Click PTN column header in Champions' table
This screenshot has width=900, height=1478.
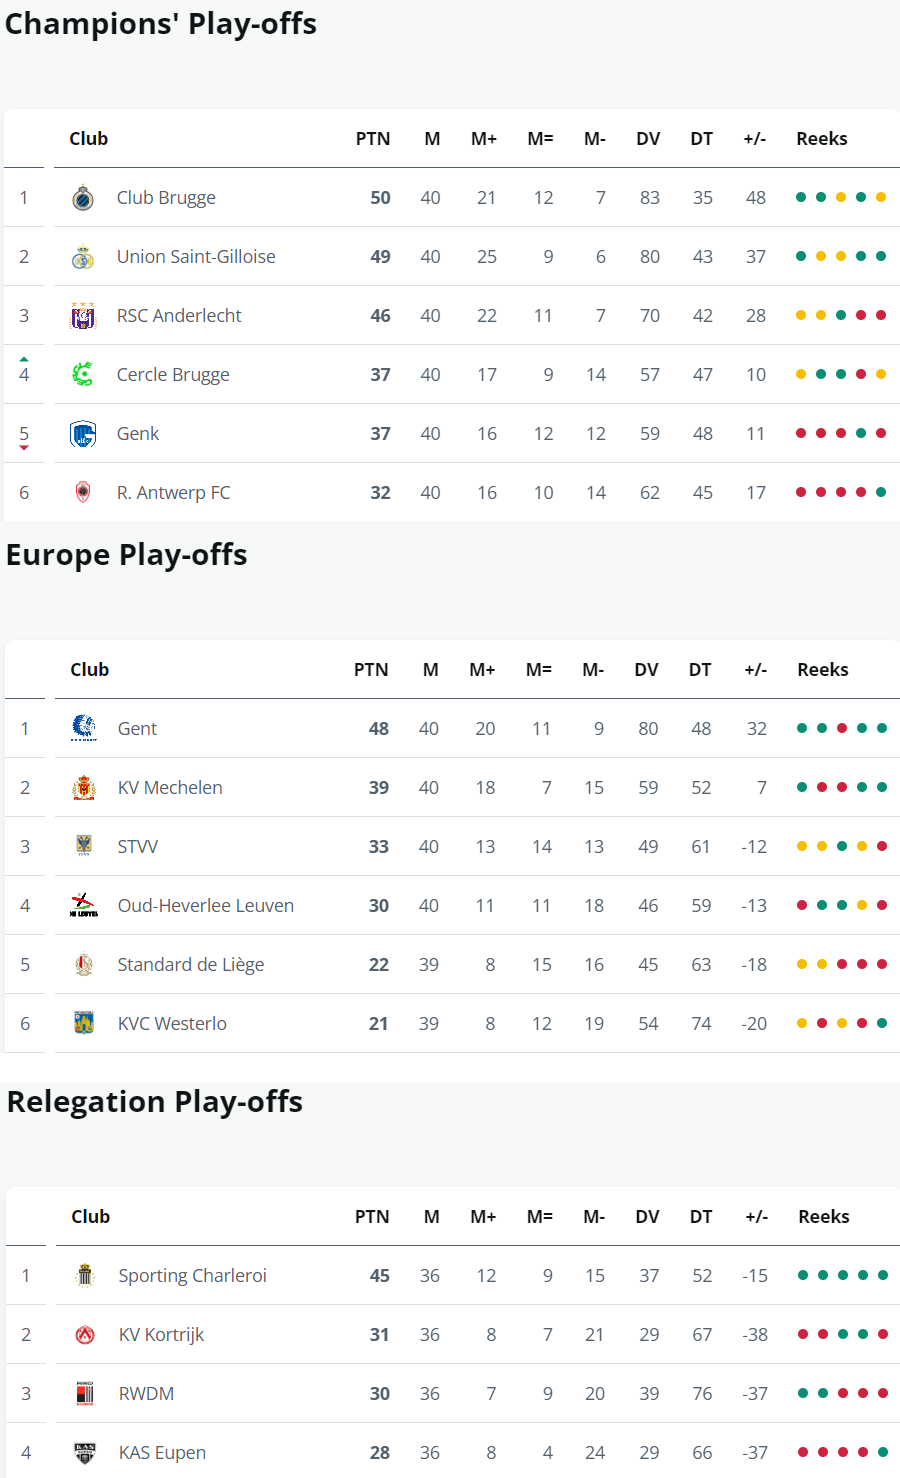pyautogui.click(x=373, y=139)
